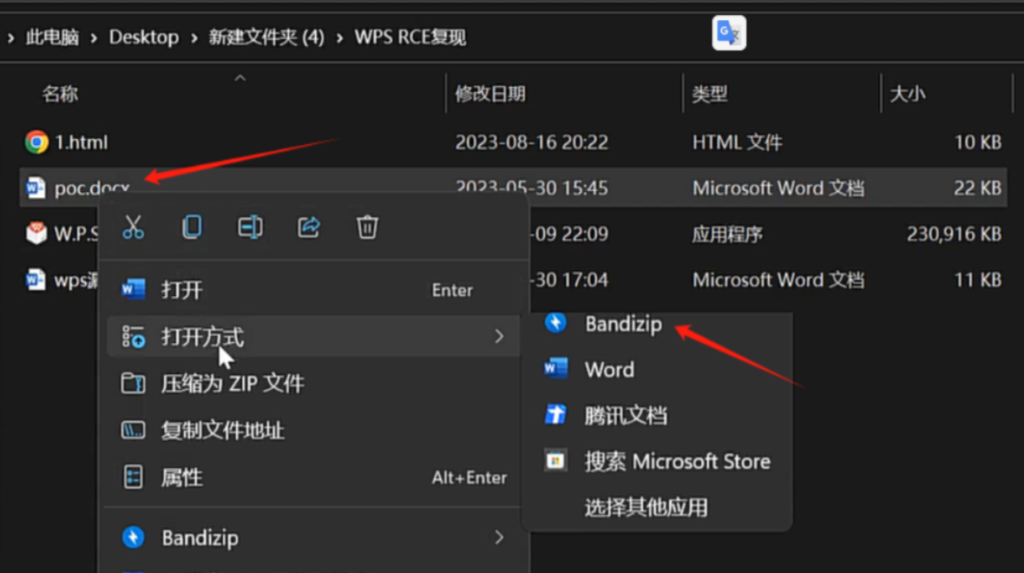Click the Bandizip icon in the main context menu
The width and height of the screenshot is (1024, 573).
133,537
